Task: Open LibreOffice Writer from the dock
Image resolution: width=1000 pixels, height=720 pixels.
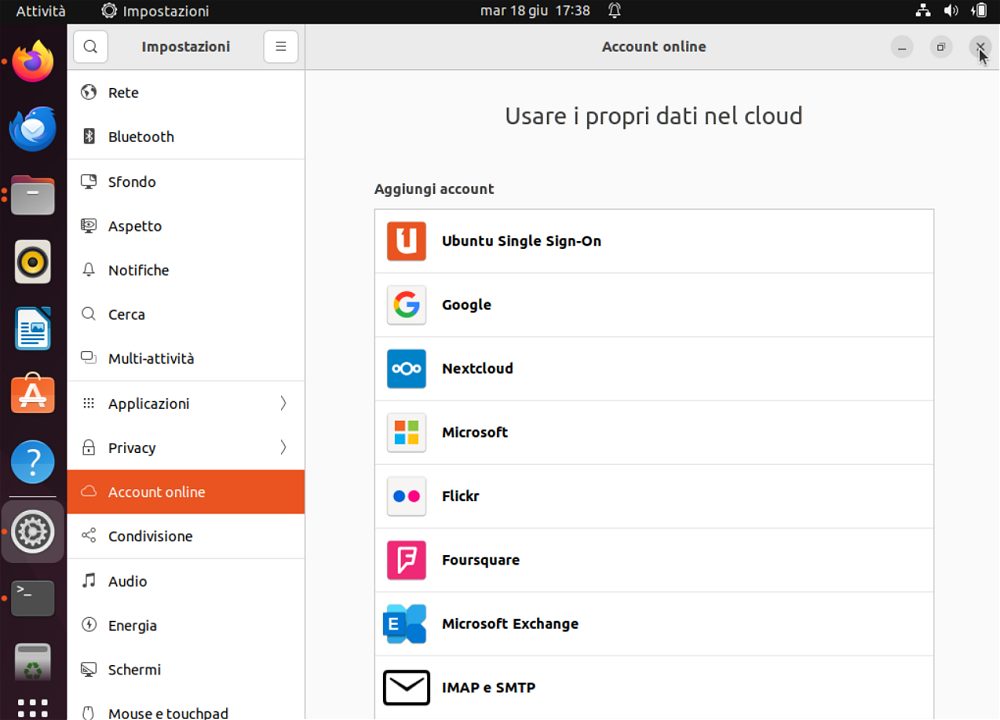Action: tap(33, 329)
